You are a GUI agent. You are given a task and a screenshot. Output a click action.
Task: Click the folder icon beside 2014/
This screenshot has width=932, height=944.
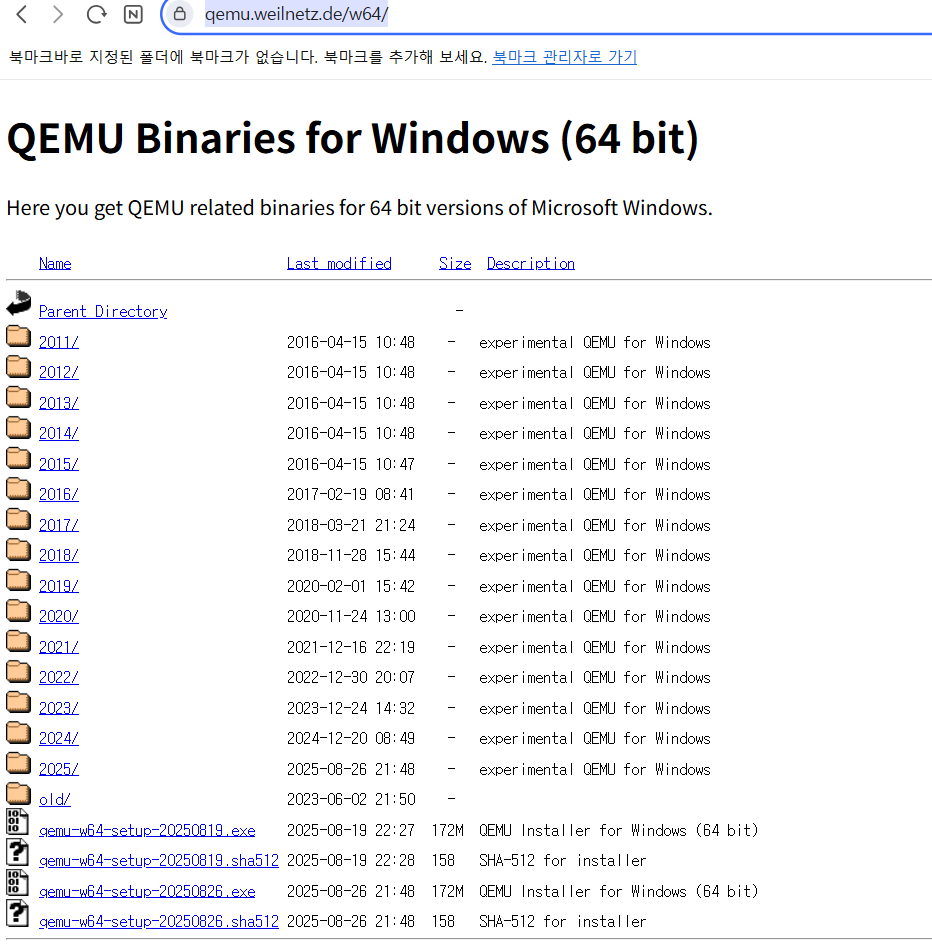click(19, 427)
